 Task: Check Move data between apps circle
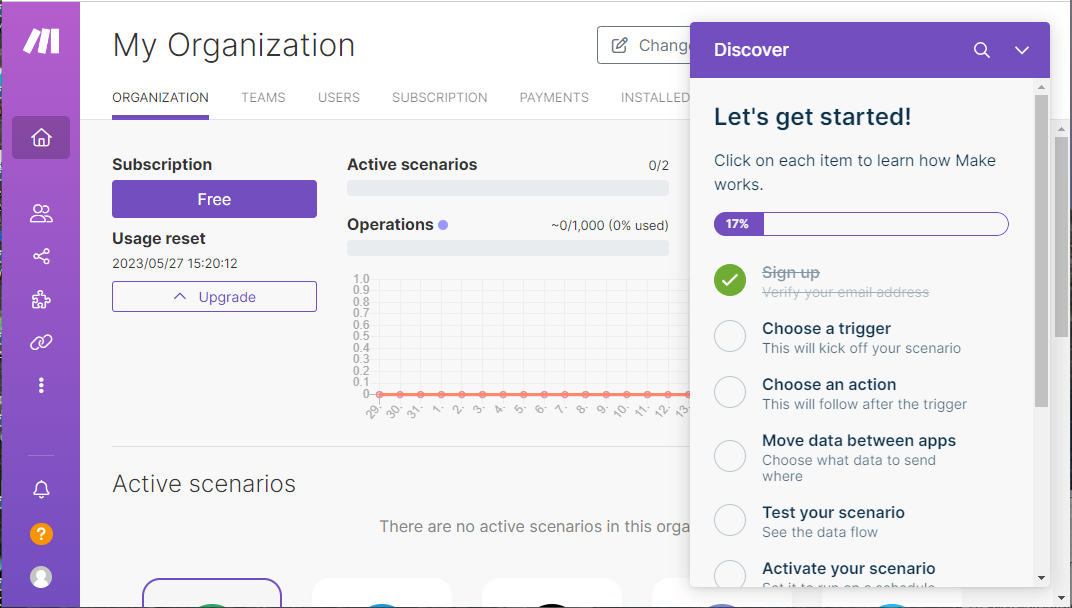click(730, 456)
